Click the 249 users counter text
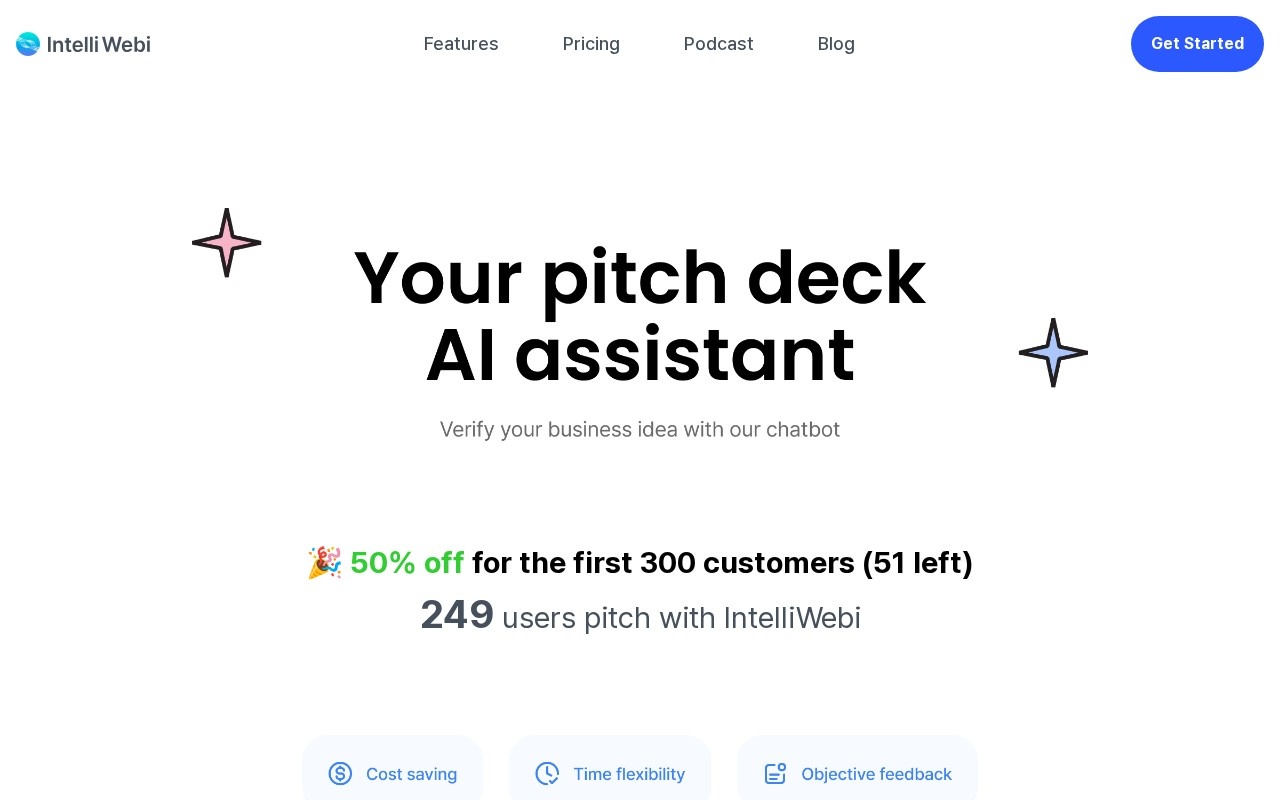1280x800 pixels. (x=640, y=616)
